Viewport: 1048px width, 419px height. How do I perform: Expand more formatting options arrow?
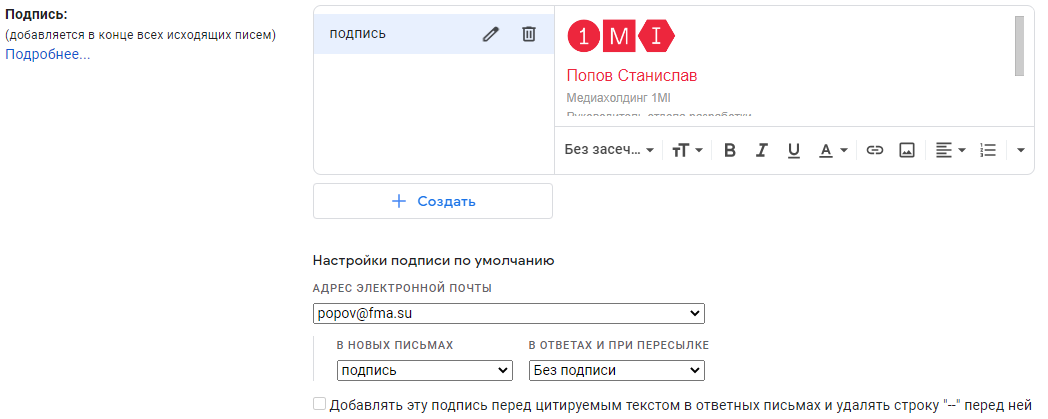pyautogui.click(x=1020, y=150)
